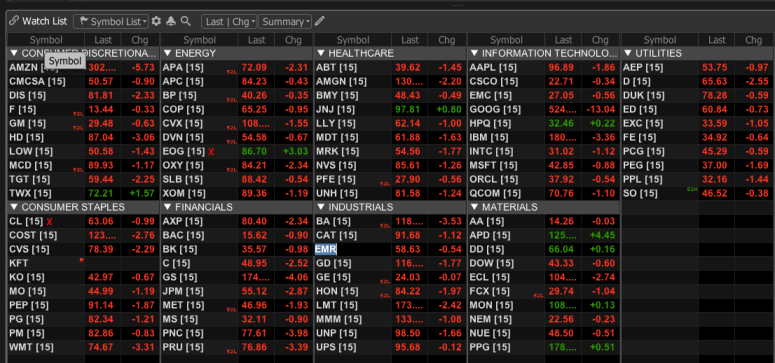
Task: Select the COST [15] symbol
Action: pos(33,235)
